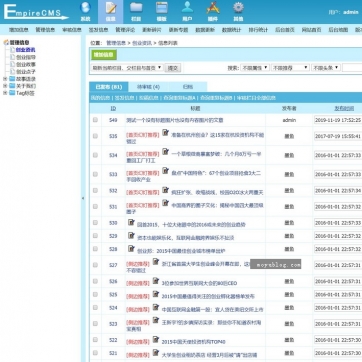
Task: Click the title image icon in row 529
Action: (x=131, y=235)
